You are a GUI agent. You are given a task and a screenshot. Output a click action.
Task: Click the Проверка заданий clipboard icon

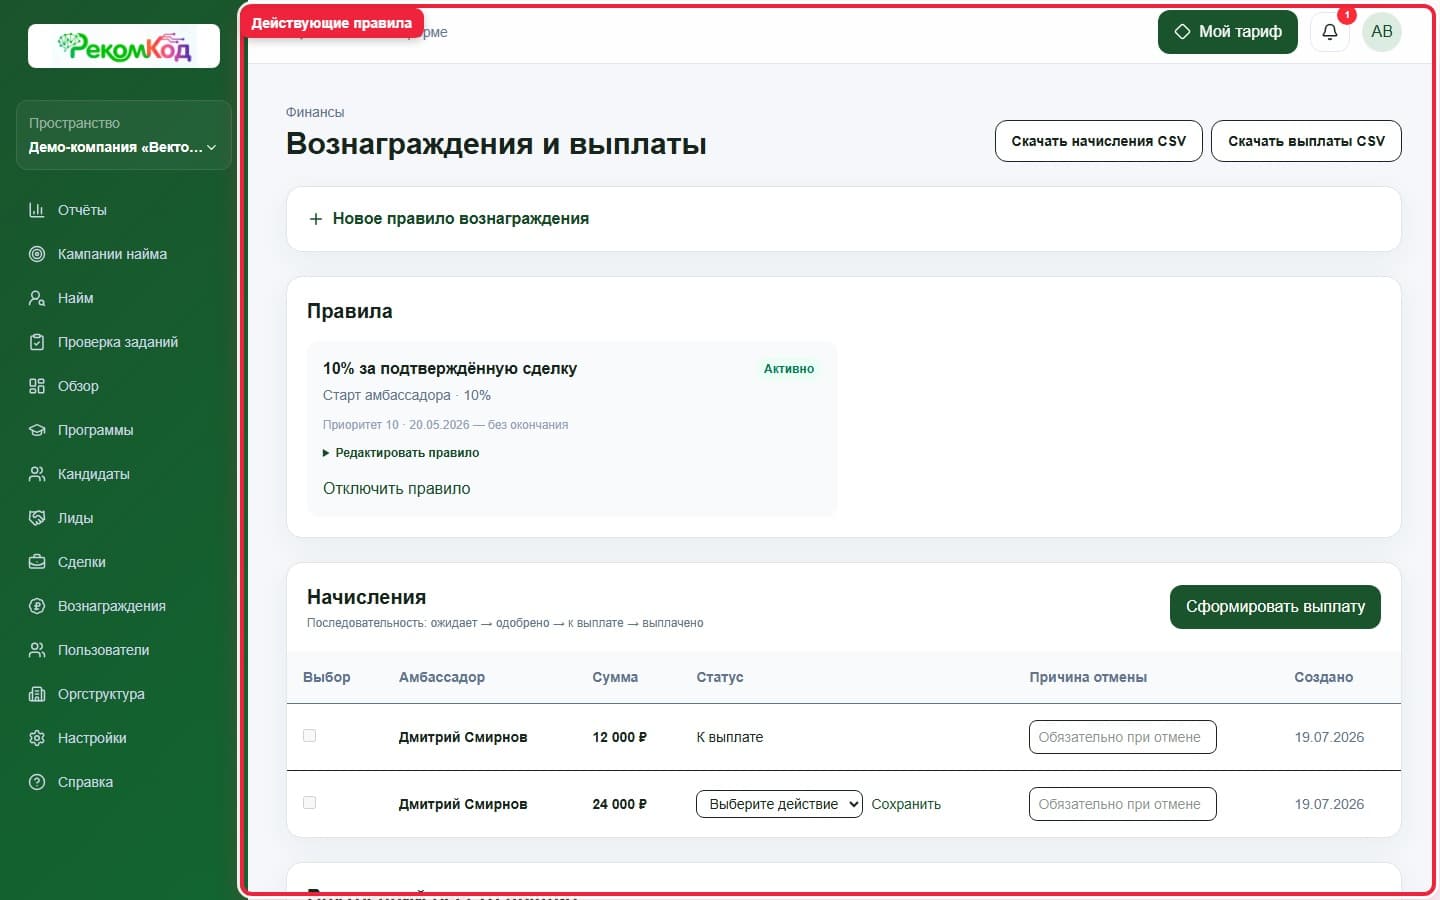click(x=37, y=342)
